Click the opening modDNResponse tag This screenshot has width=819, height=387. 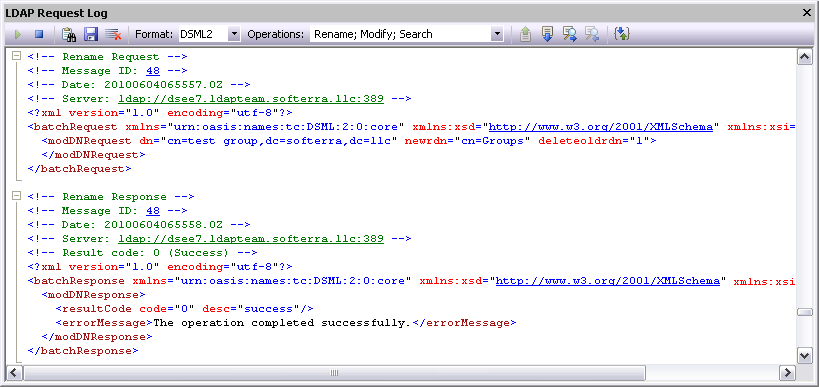coord(93,295)
